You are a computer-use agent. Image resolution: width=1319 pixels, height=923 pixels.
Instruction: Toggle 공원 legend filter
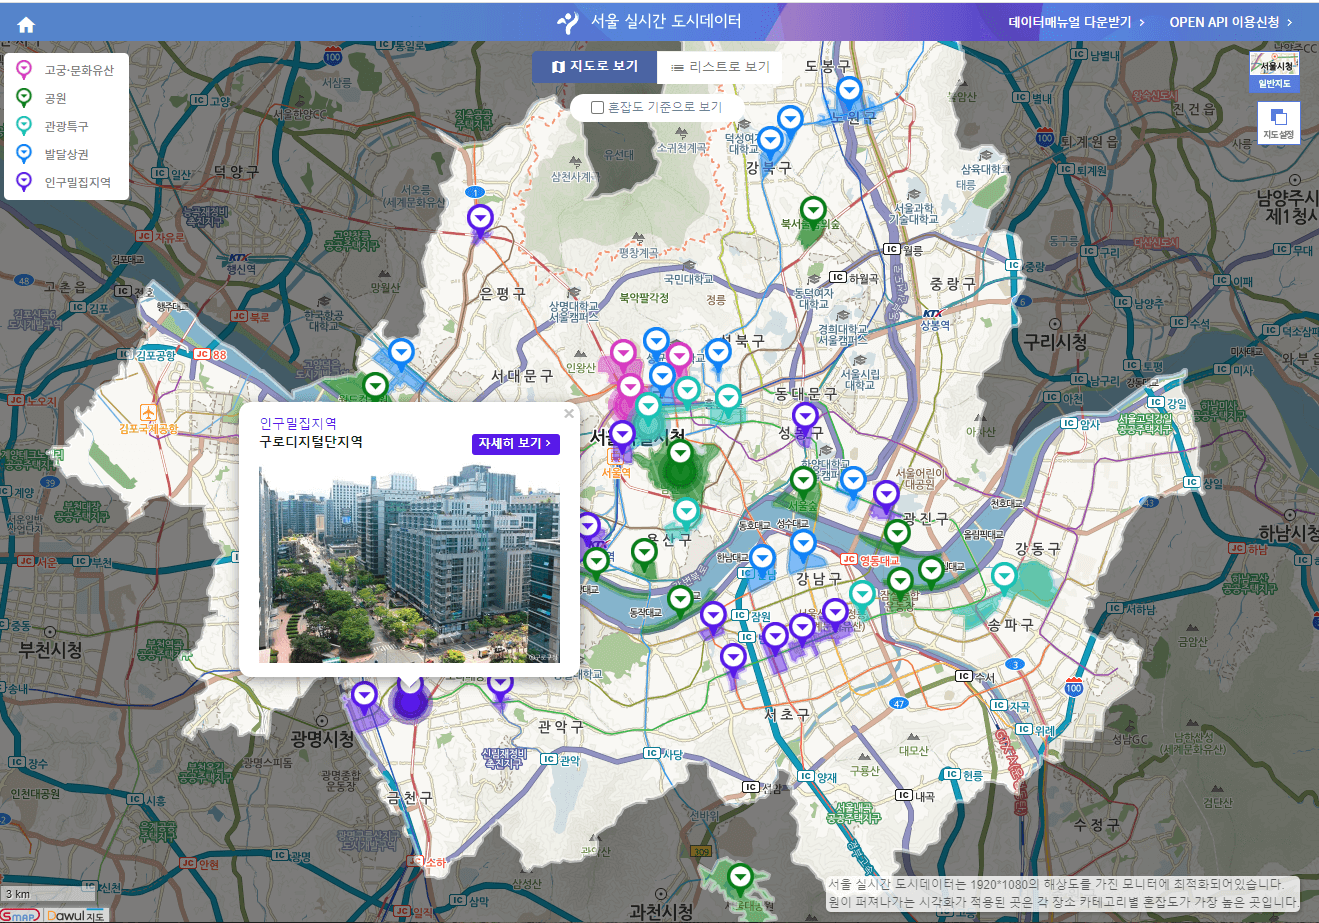click(41, 98)
